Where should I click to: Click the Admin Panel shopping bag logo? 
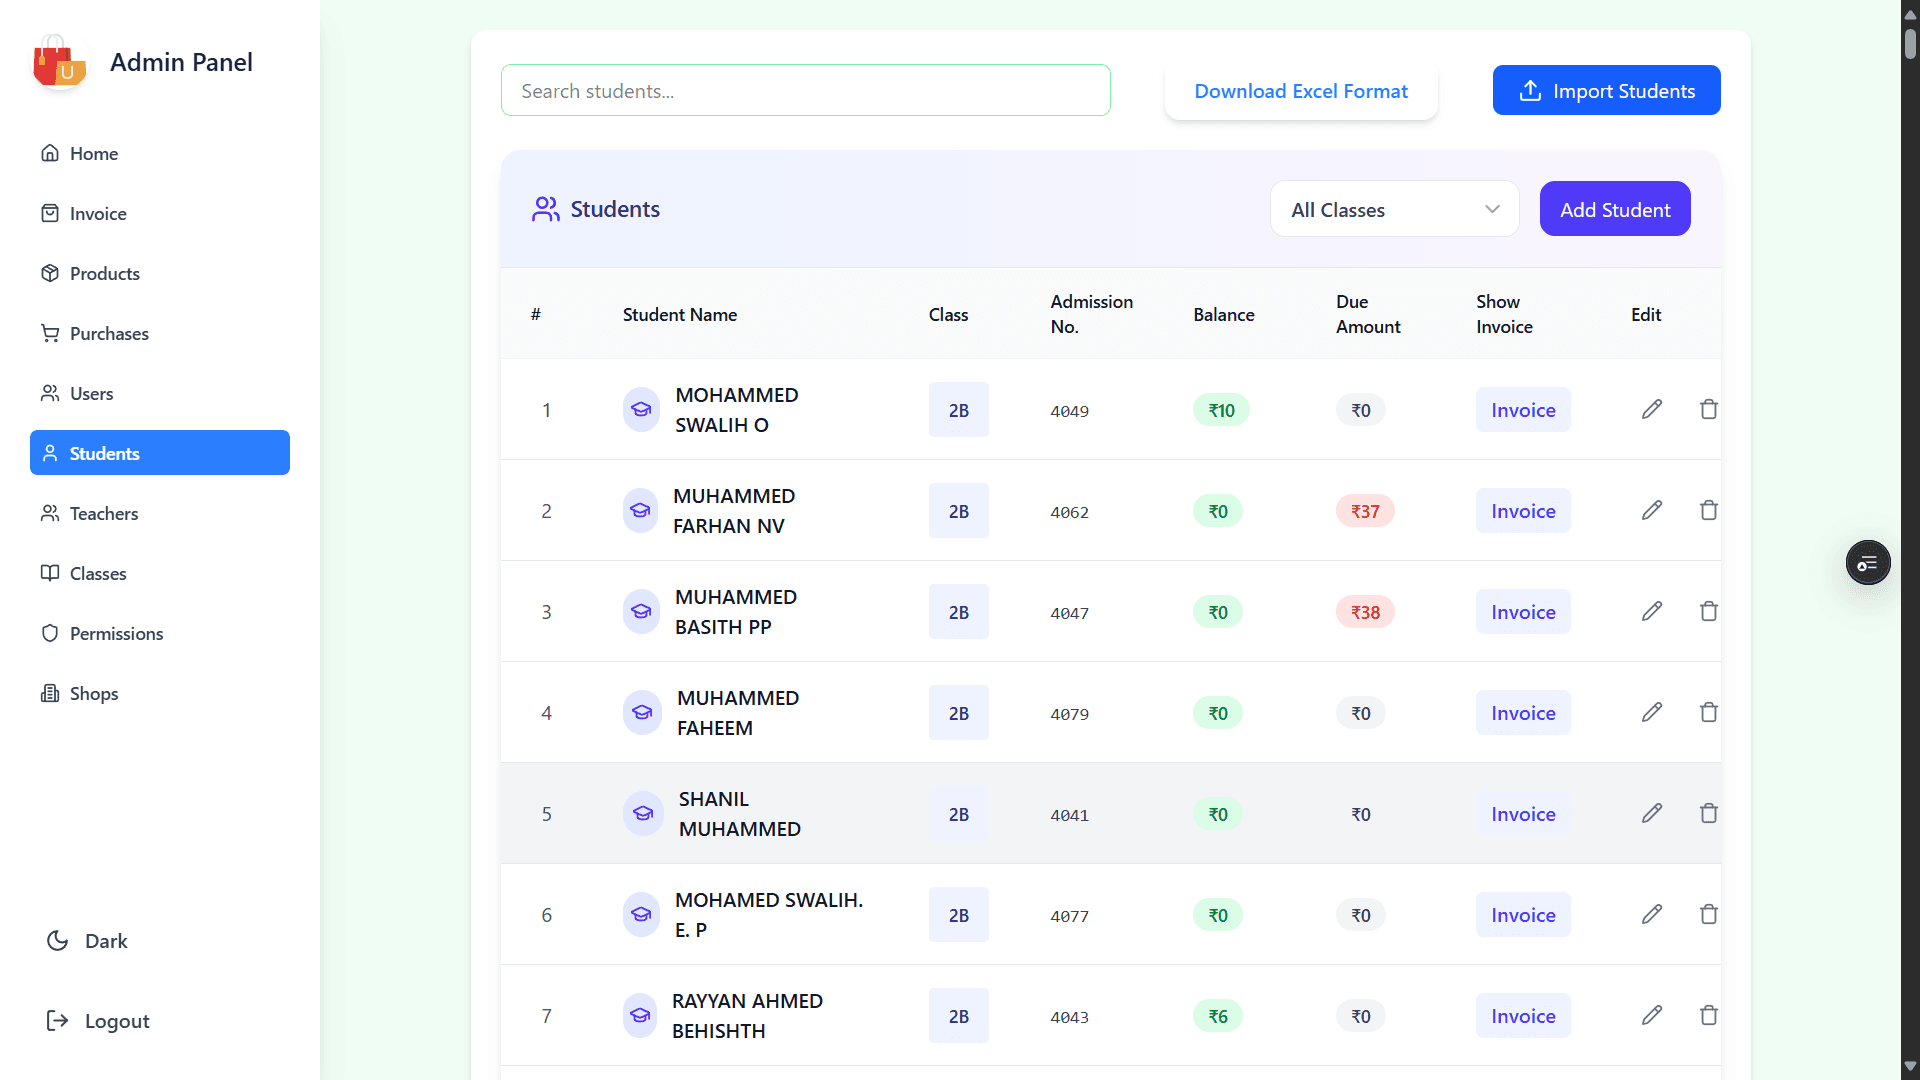[x=58, y=62]
